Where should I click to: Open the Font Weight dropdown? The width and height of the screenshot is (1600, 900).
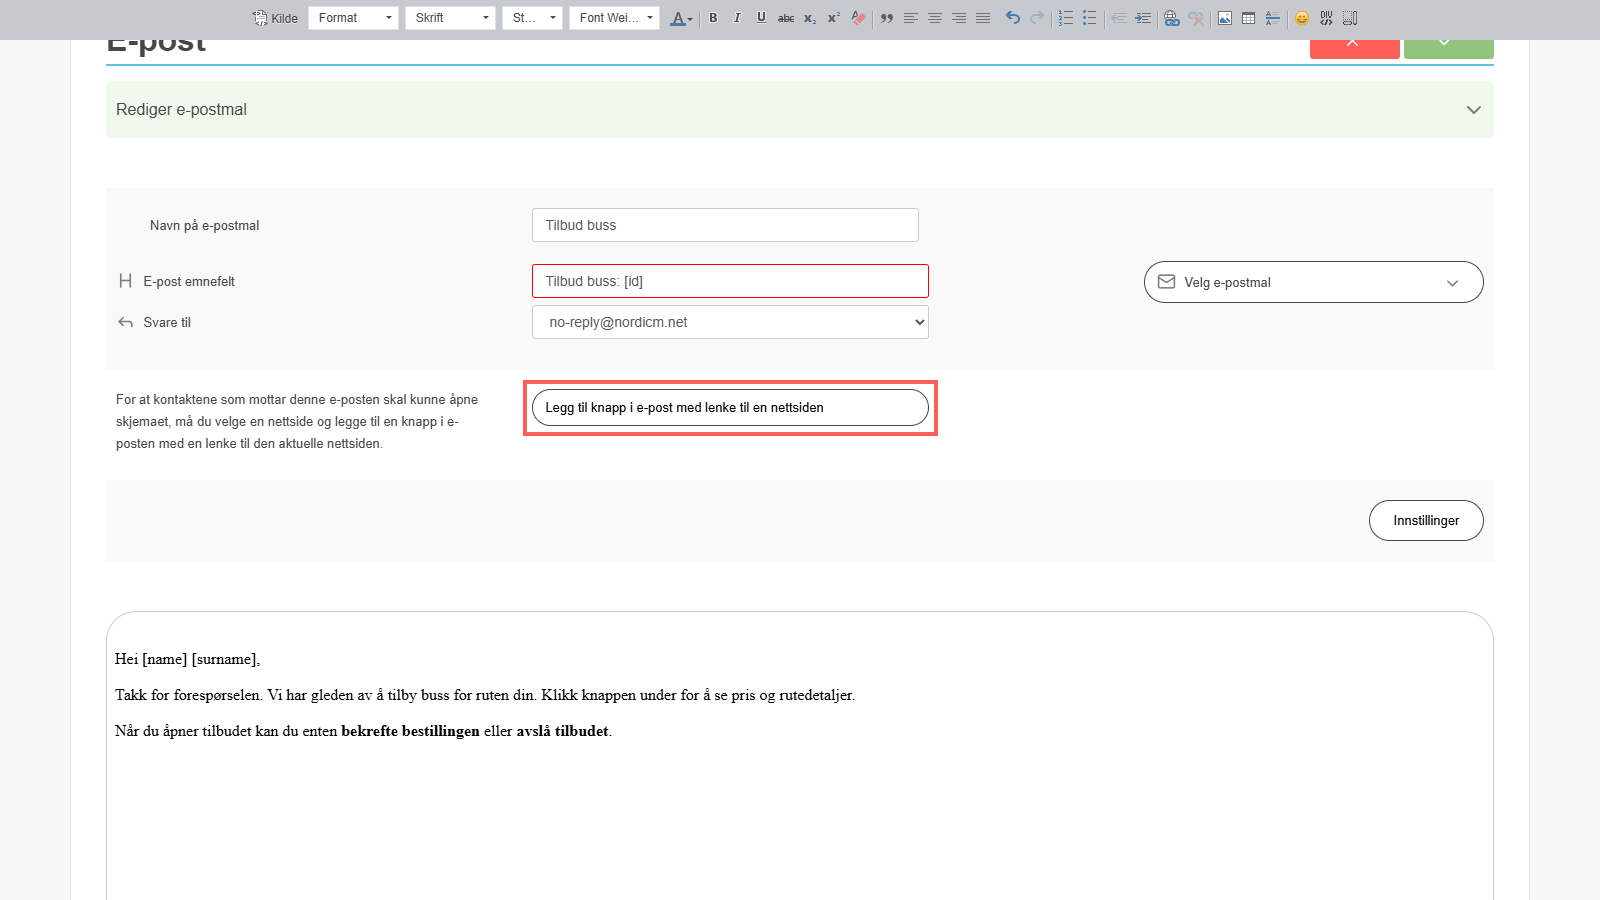click(x=614, y=18)
